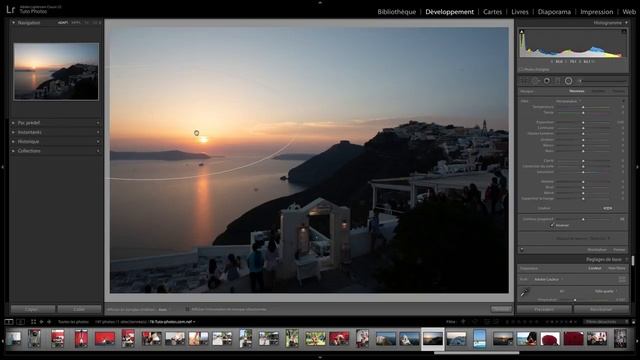640x360 pixels.
Task: Collapse the right panel group arrow
Action: (x=637, y=167)
